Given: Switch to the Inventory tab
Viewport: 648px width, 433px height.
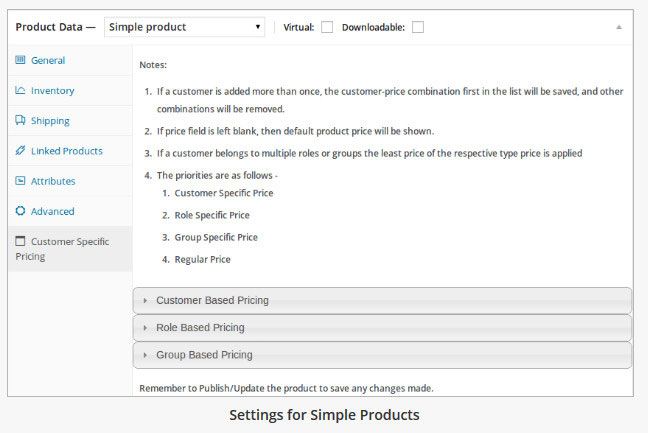Looking at the screenshot, I should (52, 91).
